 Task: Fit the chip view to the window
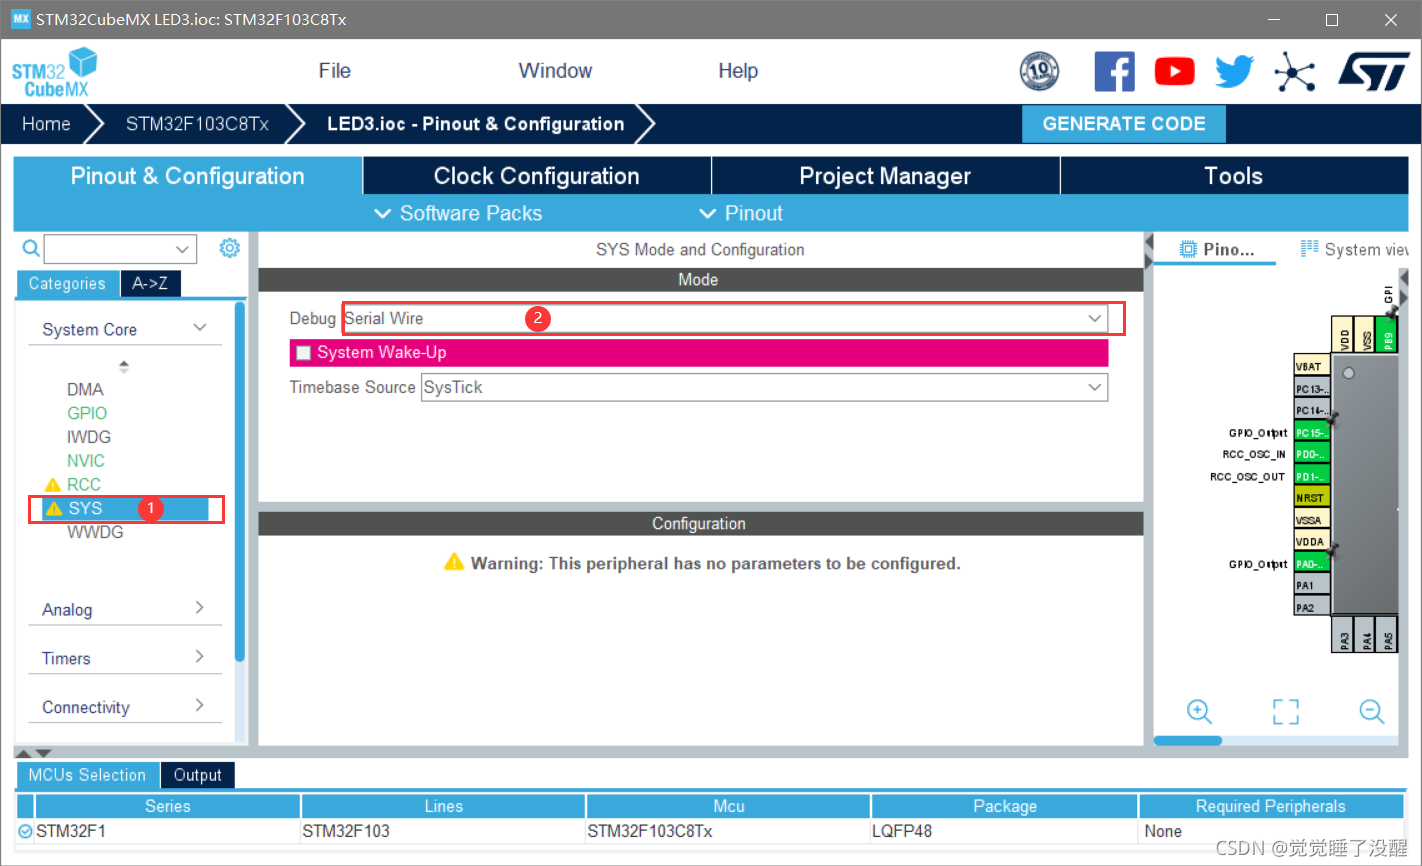pos(1286,711)
